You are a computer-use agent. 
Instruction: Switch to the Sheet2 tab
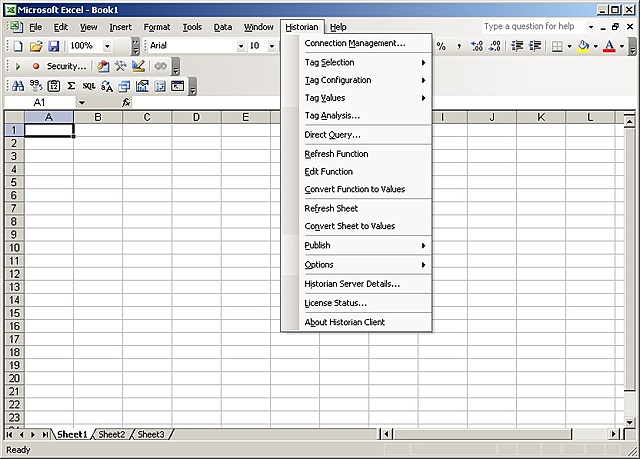point(111,435)
